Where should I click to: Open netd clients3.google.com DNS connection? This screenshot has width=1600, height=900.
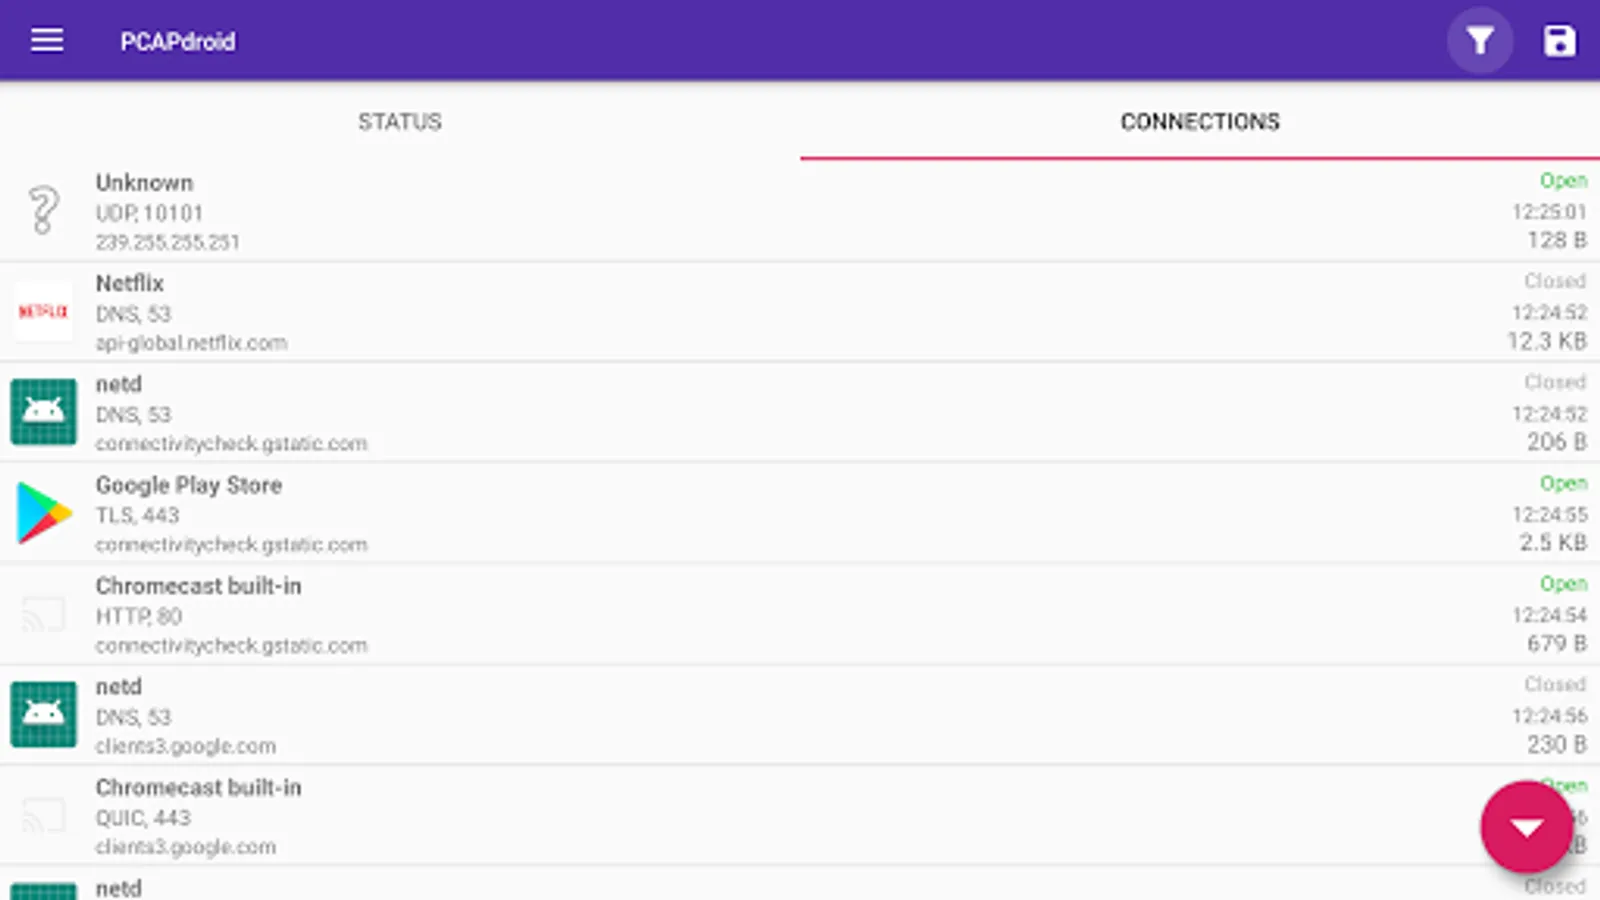[700, 715]
